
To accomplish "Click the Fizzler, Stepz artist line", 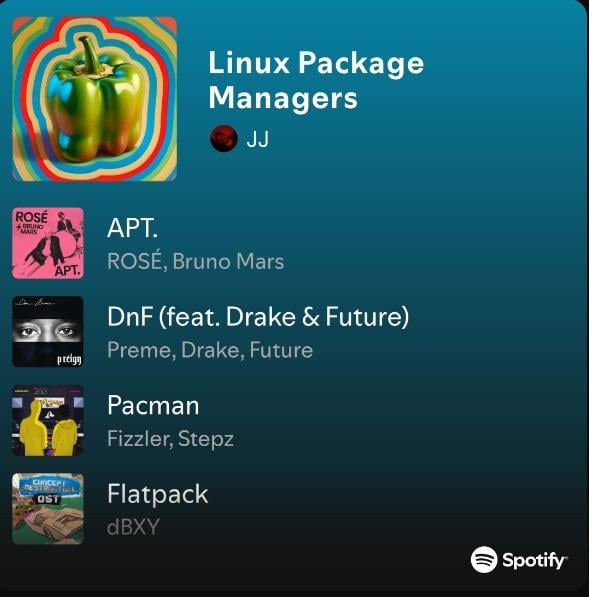I will pyautogui.click(x=171, y=439).
